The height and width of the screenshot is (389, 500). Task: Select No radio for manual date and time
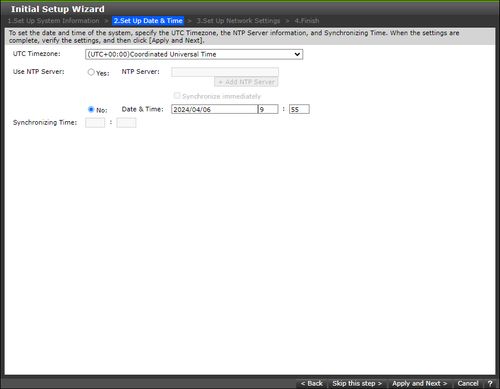(91, 109)
